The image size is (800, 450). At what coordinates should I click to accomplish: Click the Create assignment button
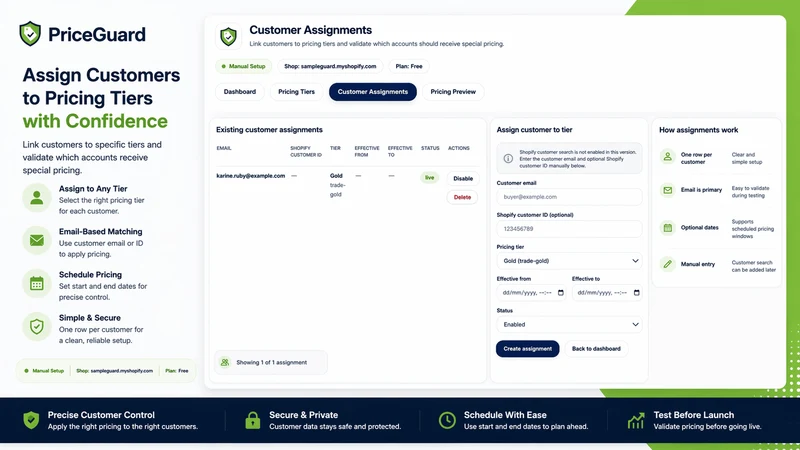528,349
